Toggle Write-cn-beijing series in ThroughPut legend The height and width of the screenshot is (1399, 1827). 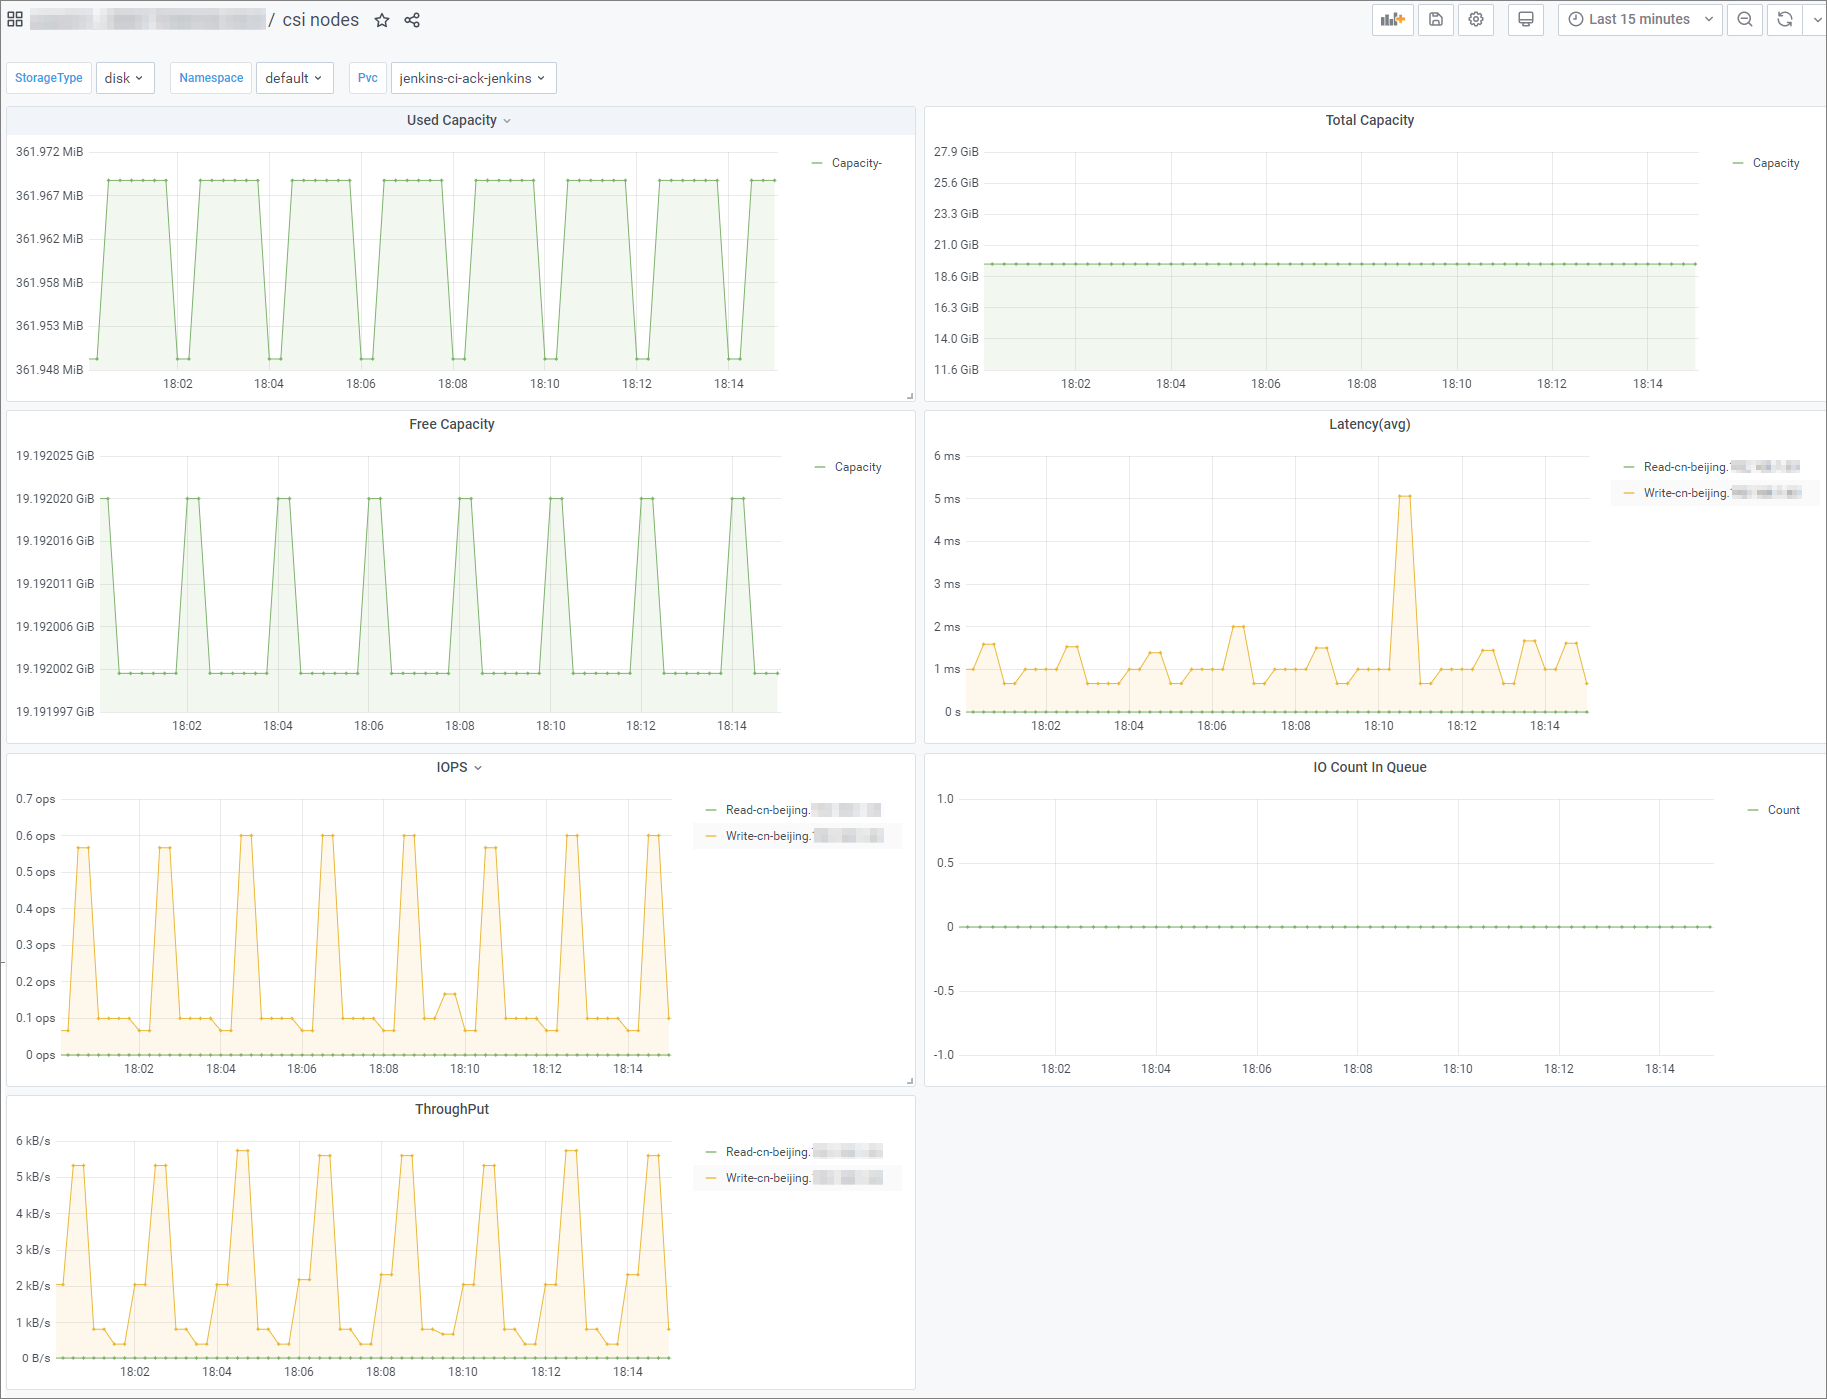click(804, 1178)
